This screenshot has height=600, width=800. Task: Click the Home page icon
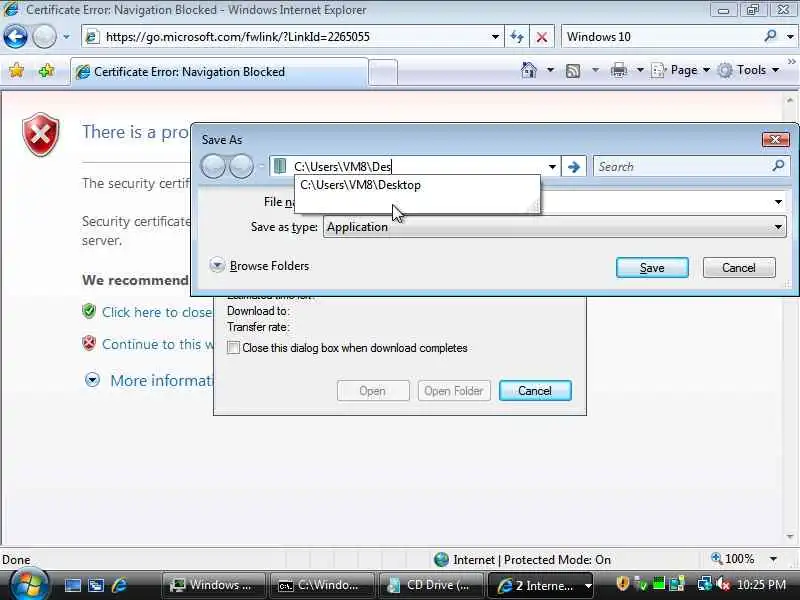point(529,70)
